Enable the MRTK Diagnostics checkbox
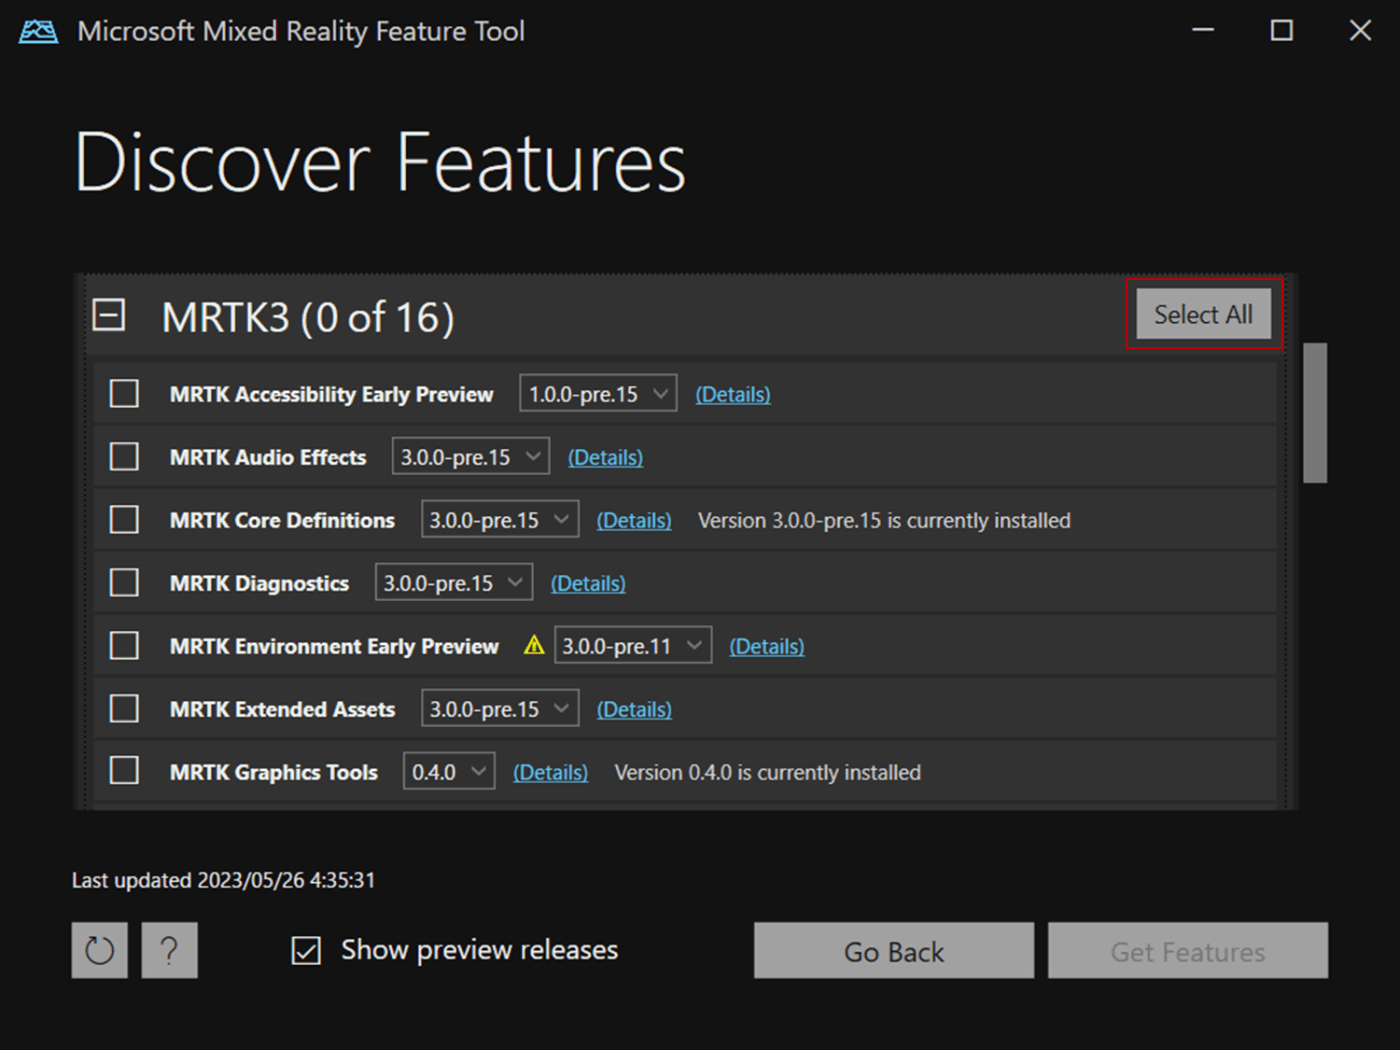This screenshot has height=1050, width=1400. point(124,582)
